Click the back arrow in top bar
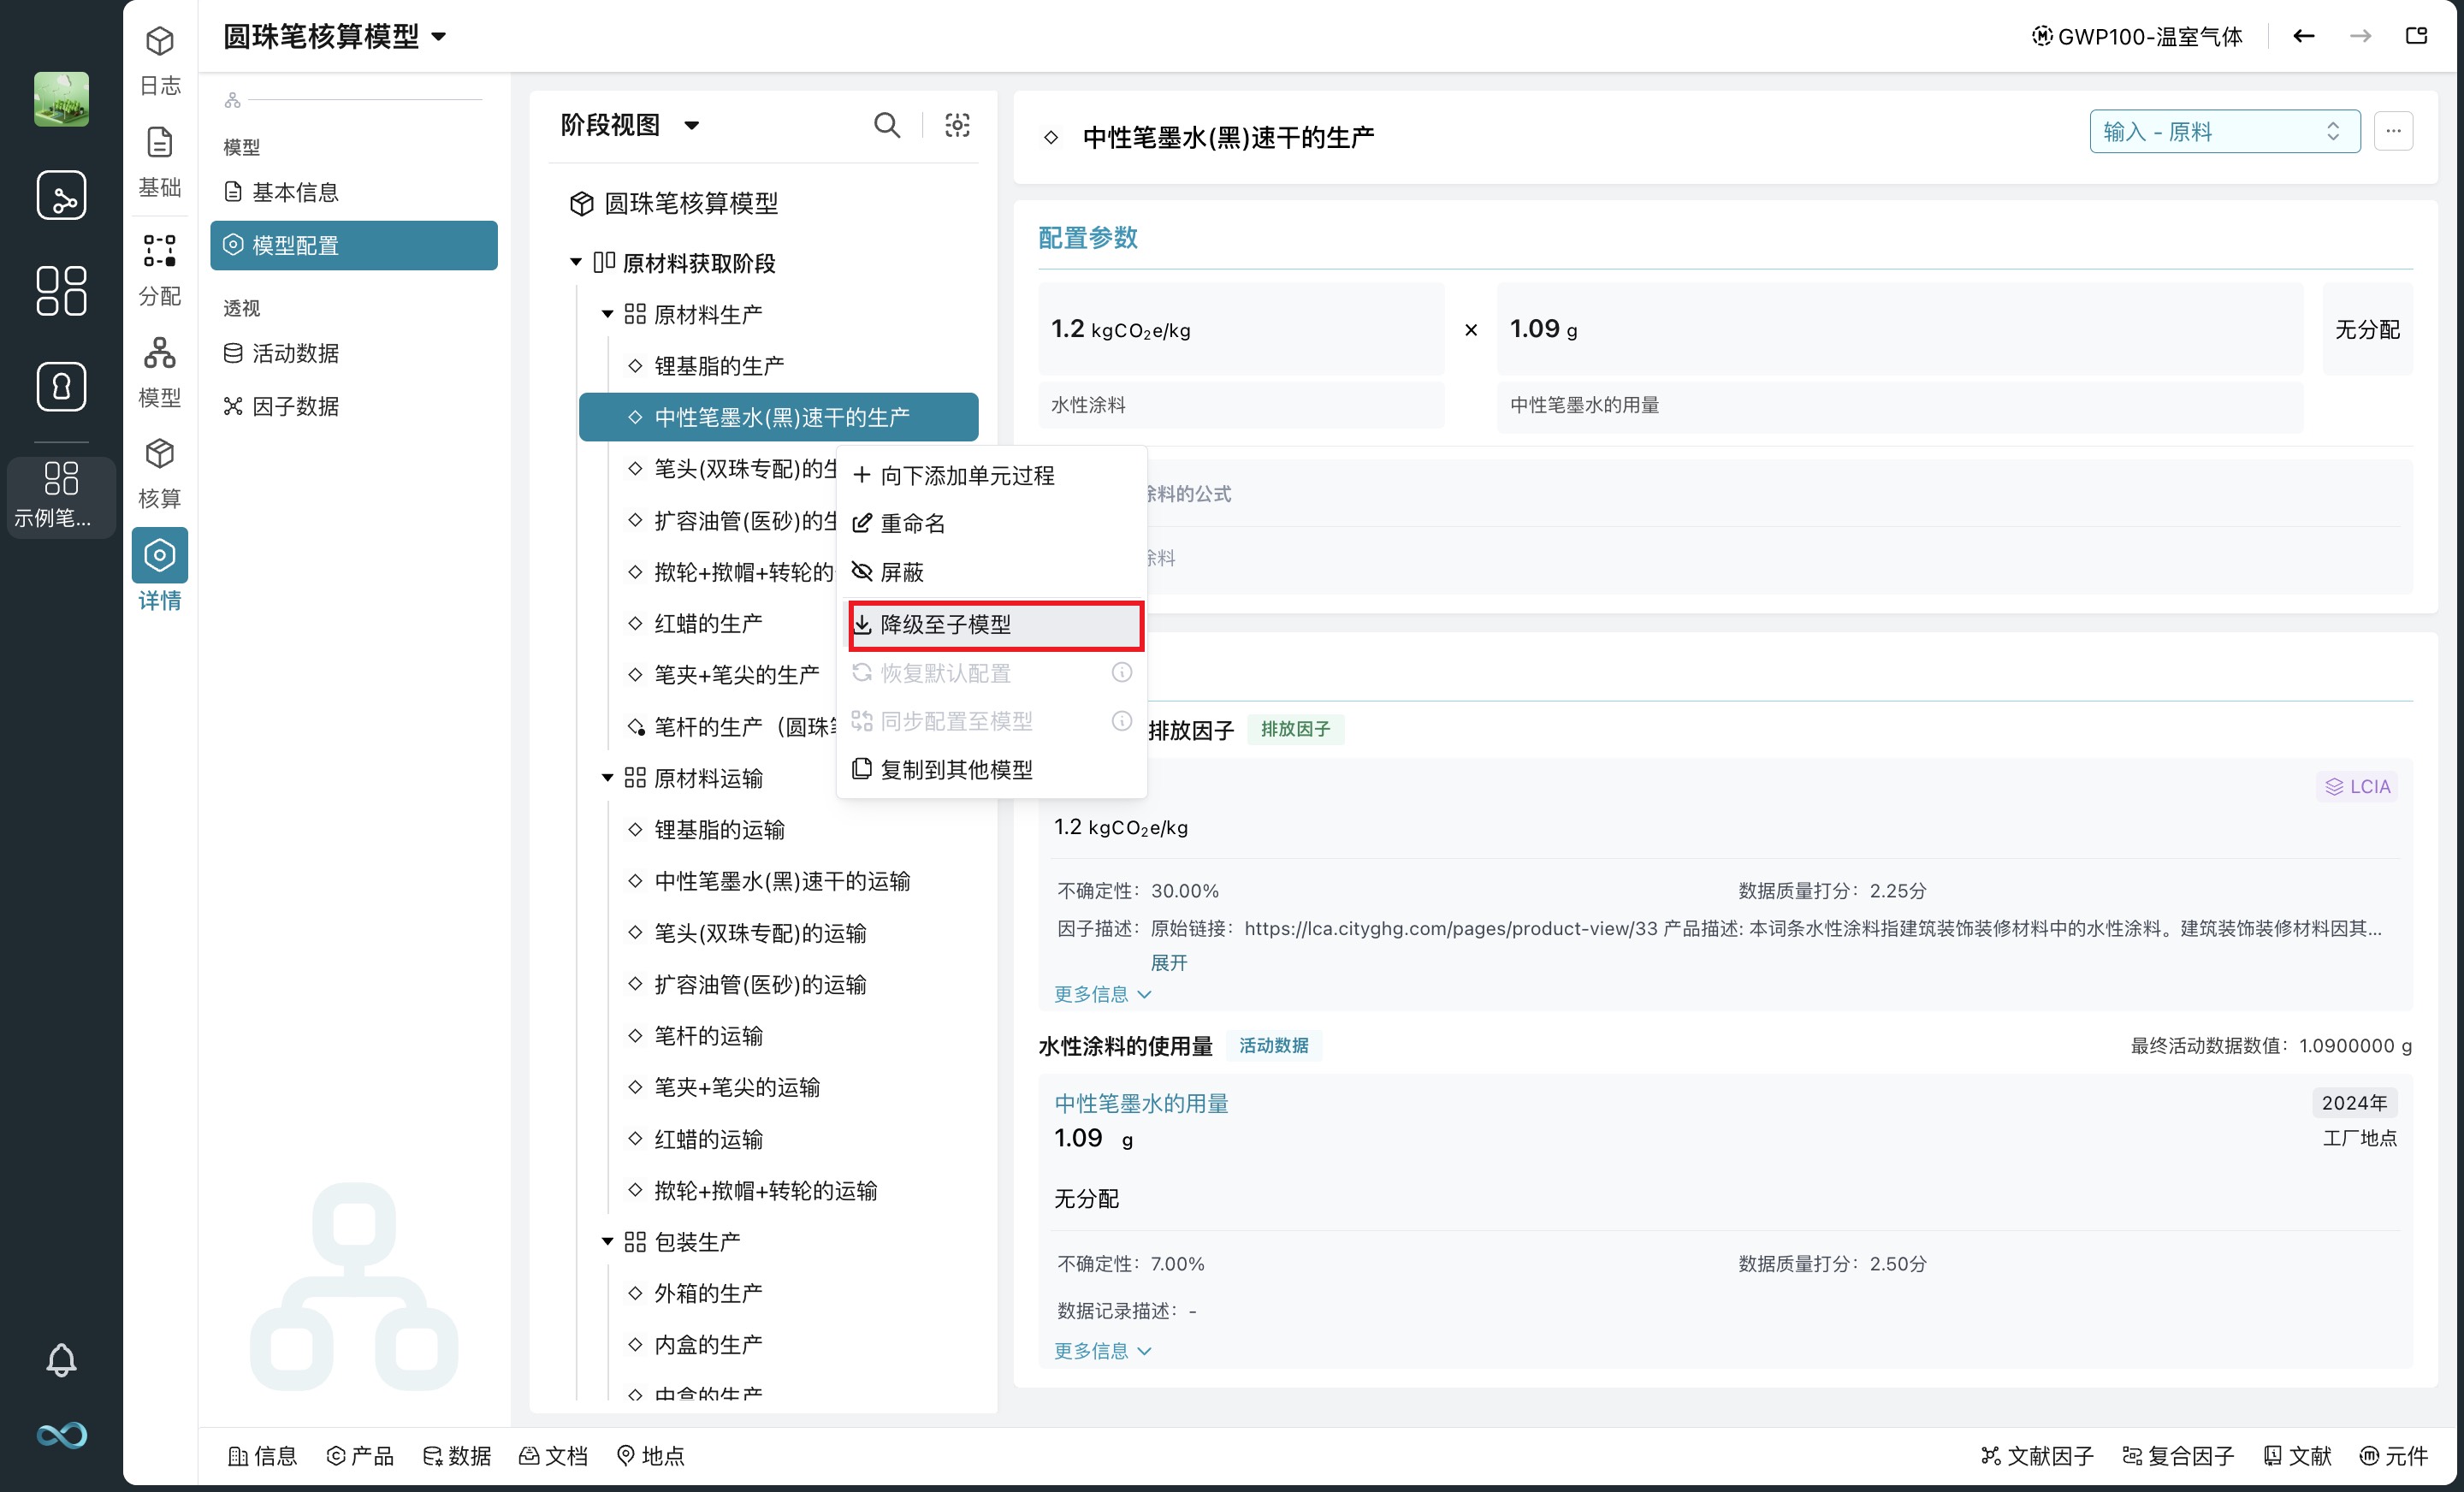This screenshot has width=2464, height=1492. 2303,36
